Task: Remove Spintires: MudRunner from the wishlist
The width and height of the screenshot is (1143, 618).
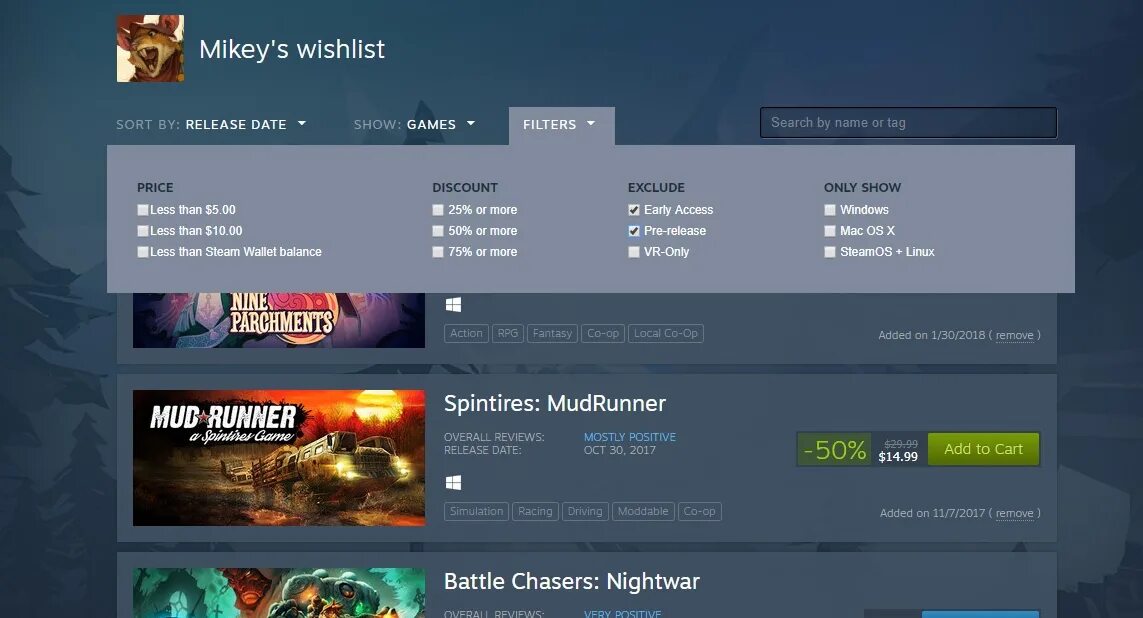Action: [1015, 513]
